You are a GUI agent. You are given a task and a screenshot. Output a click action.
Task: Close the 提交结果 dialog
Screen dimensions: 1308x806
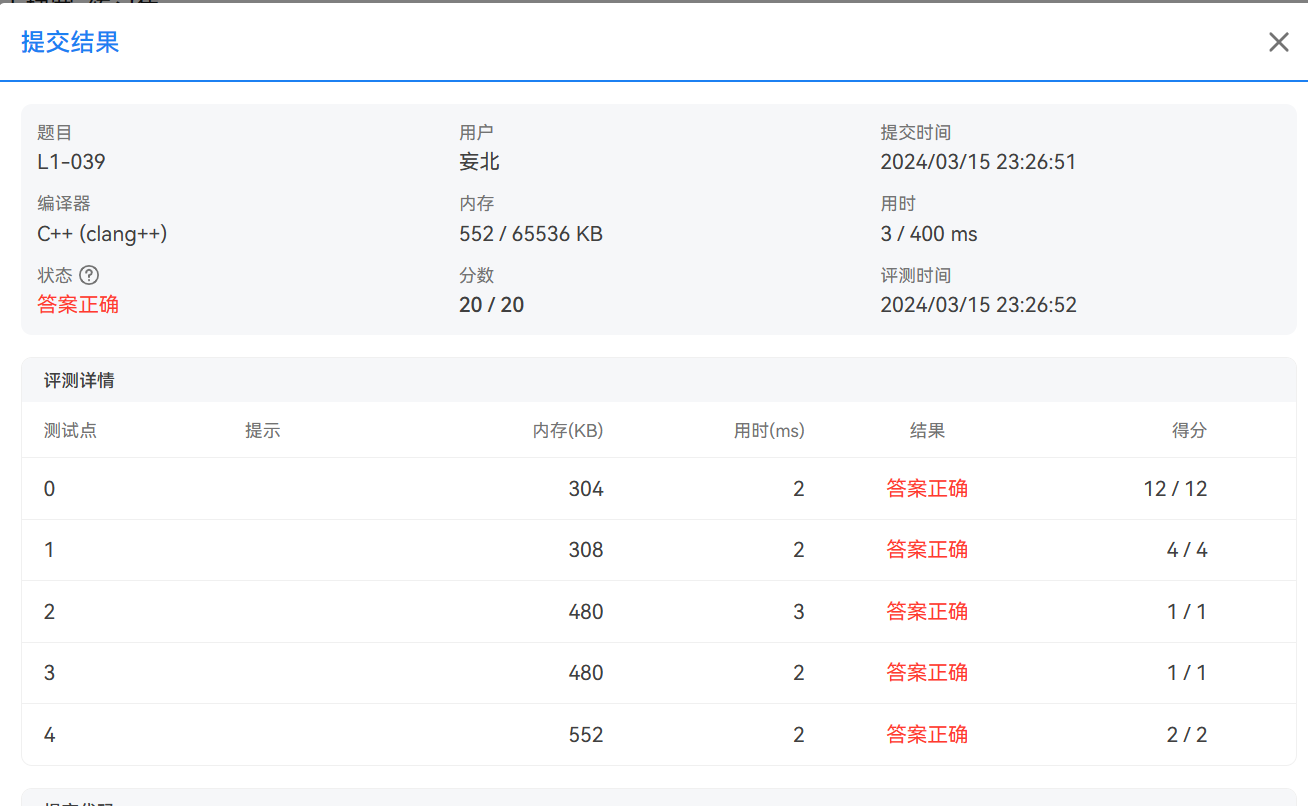pyautogui.click(x=1278, y=42)
